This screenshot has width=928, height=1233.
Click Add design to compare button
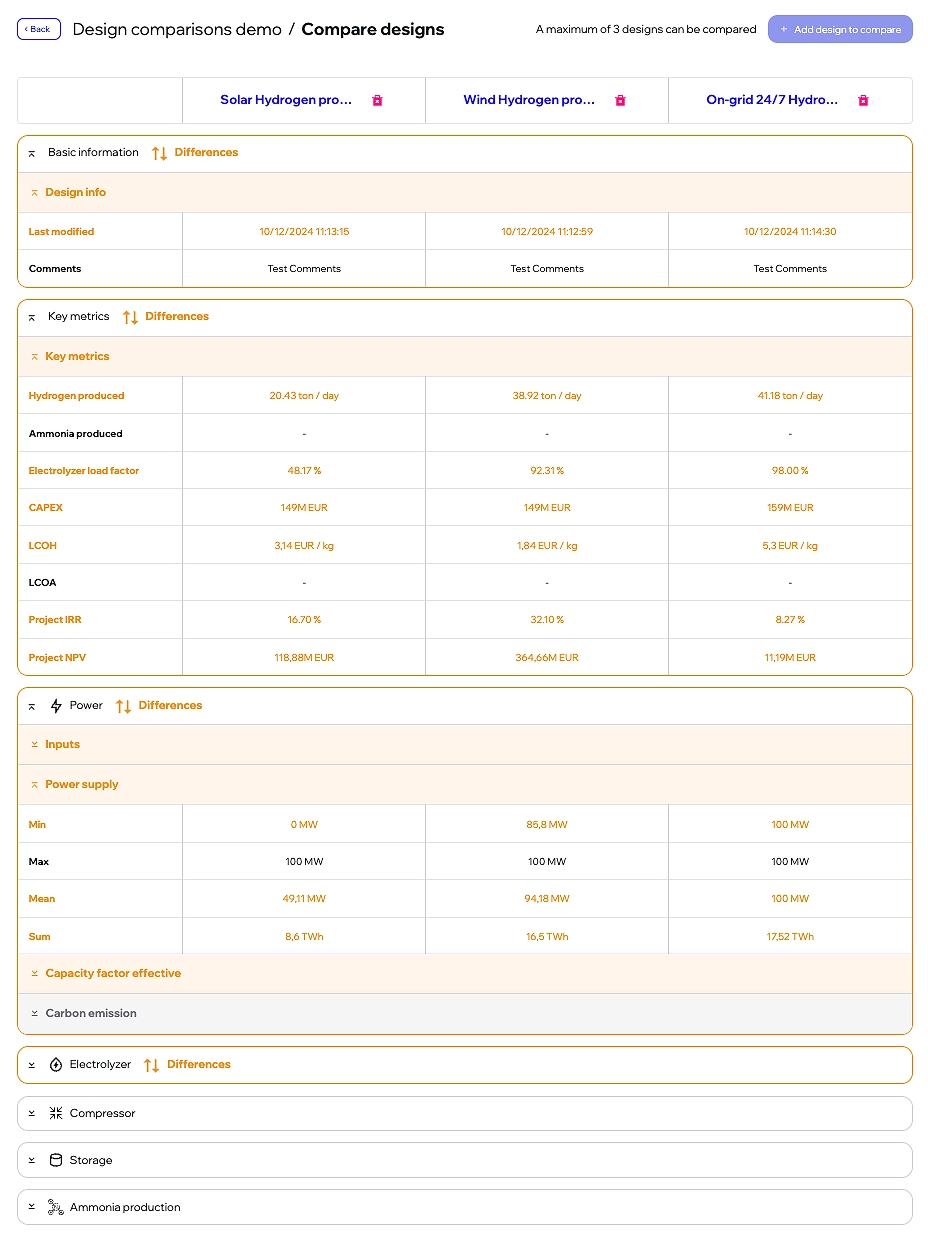tap(840, 29)
